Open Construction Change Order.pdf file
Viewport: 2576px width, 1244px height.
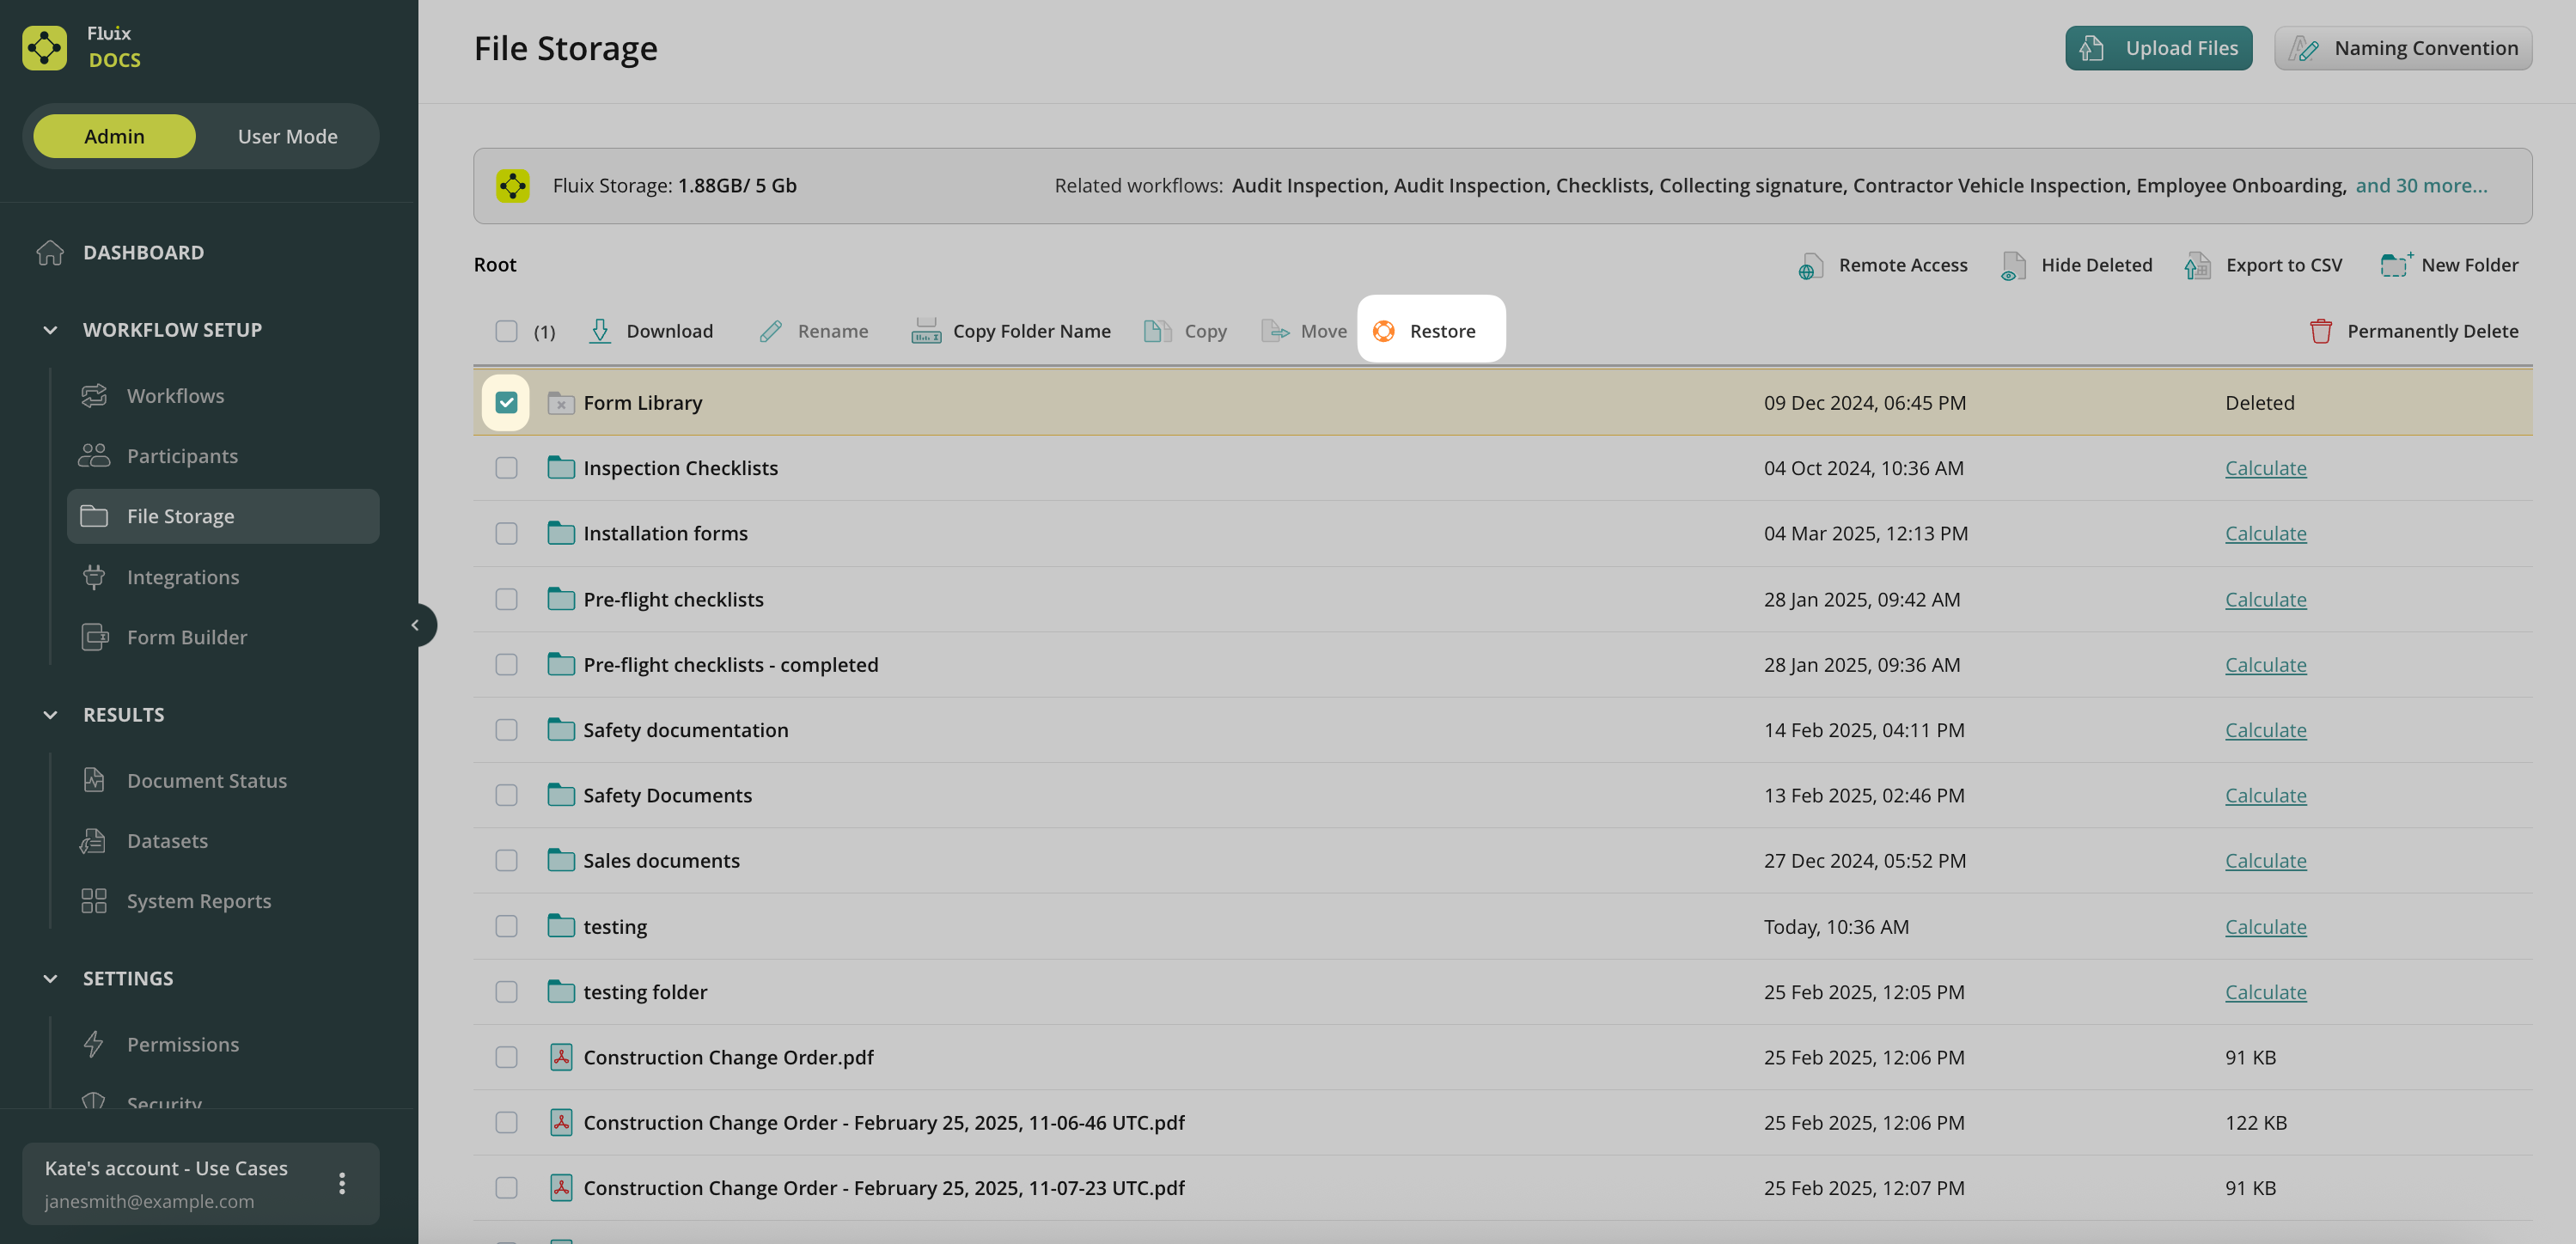[728, 1057]
